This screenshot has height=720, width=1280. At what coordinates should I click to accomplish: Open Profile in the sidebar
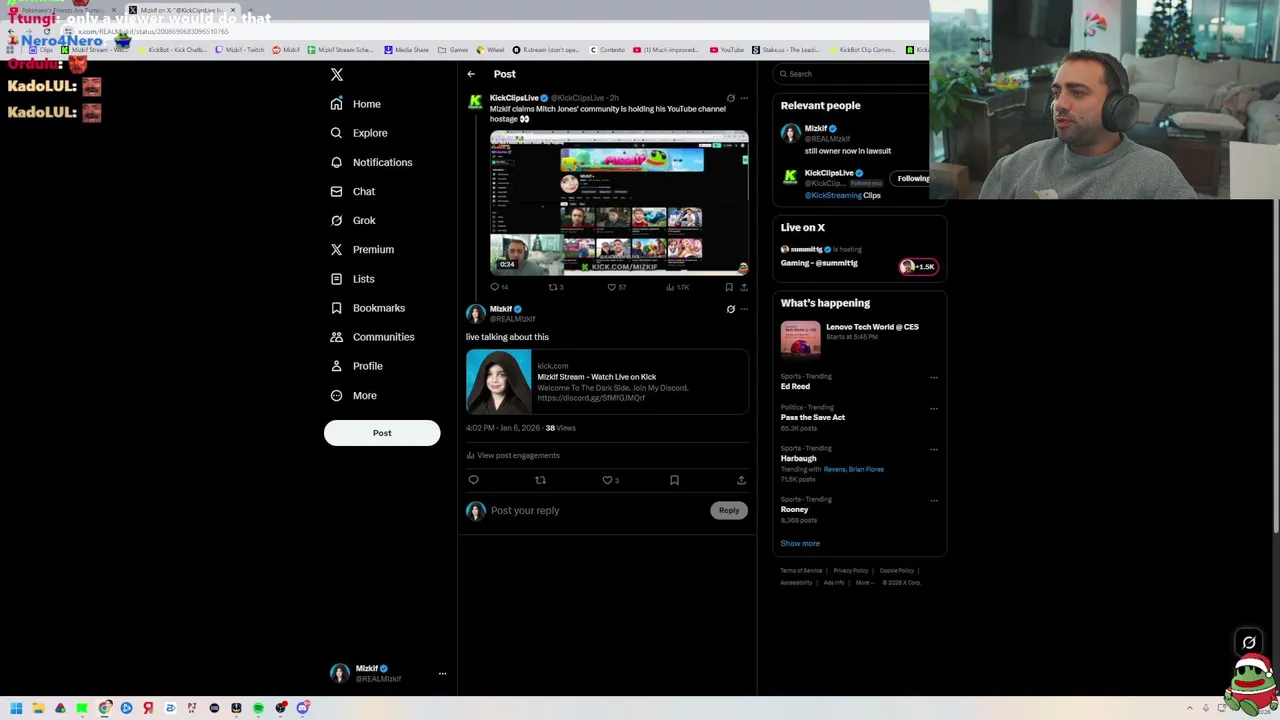[356, 366]
